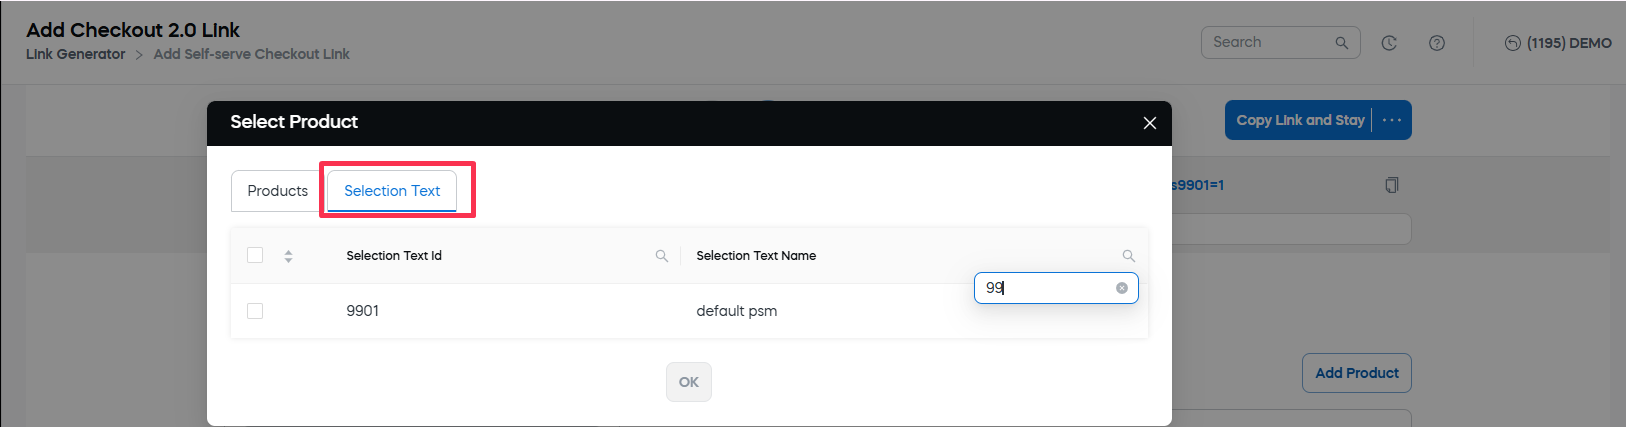The width and height of the screenshot is (1626, 427).
Task: Select the Selection Text tab
Action: pos(392,191)
